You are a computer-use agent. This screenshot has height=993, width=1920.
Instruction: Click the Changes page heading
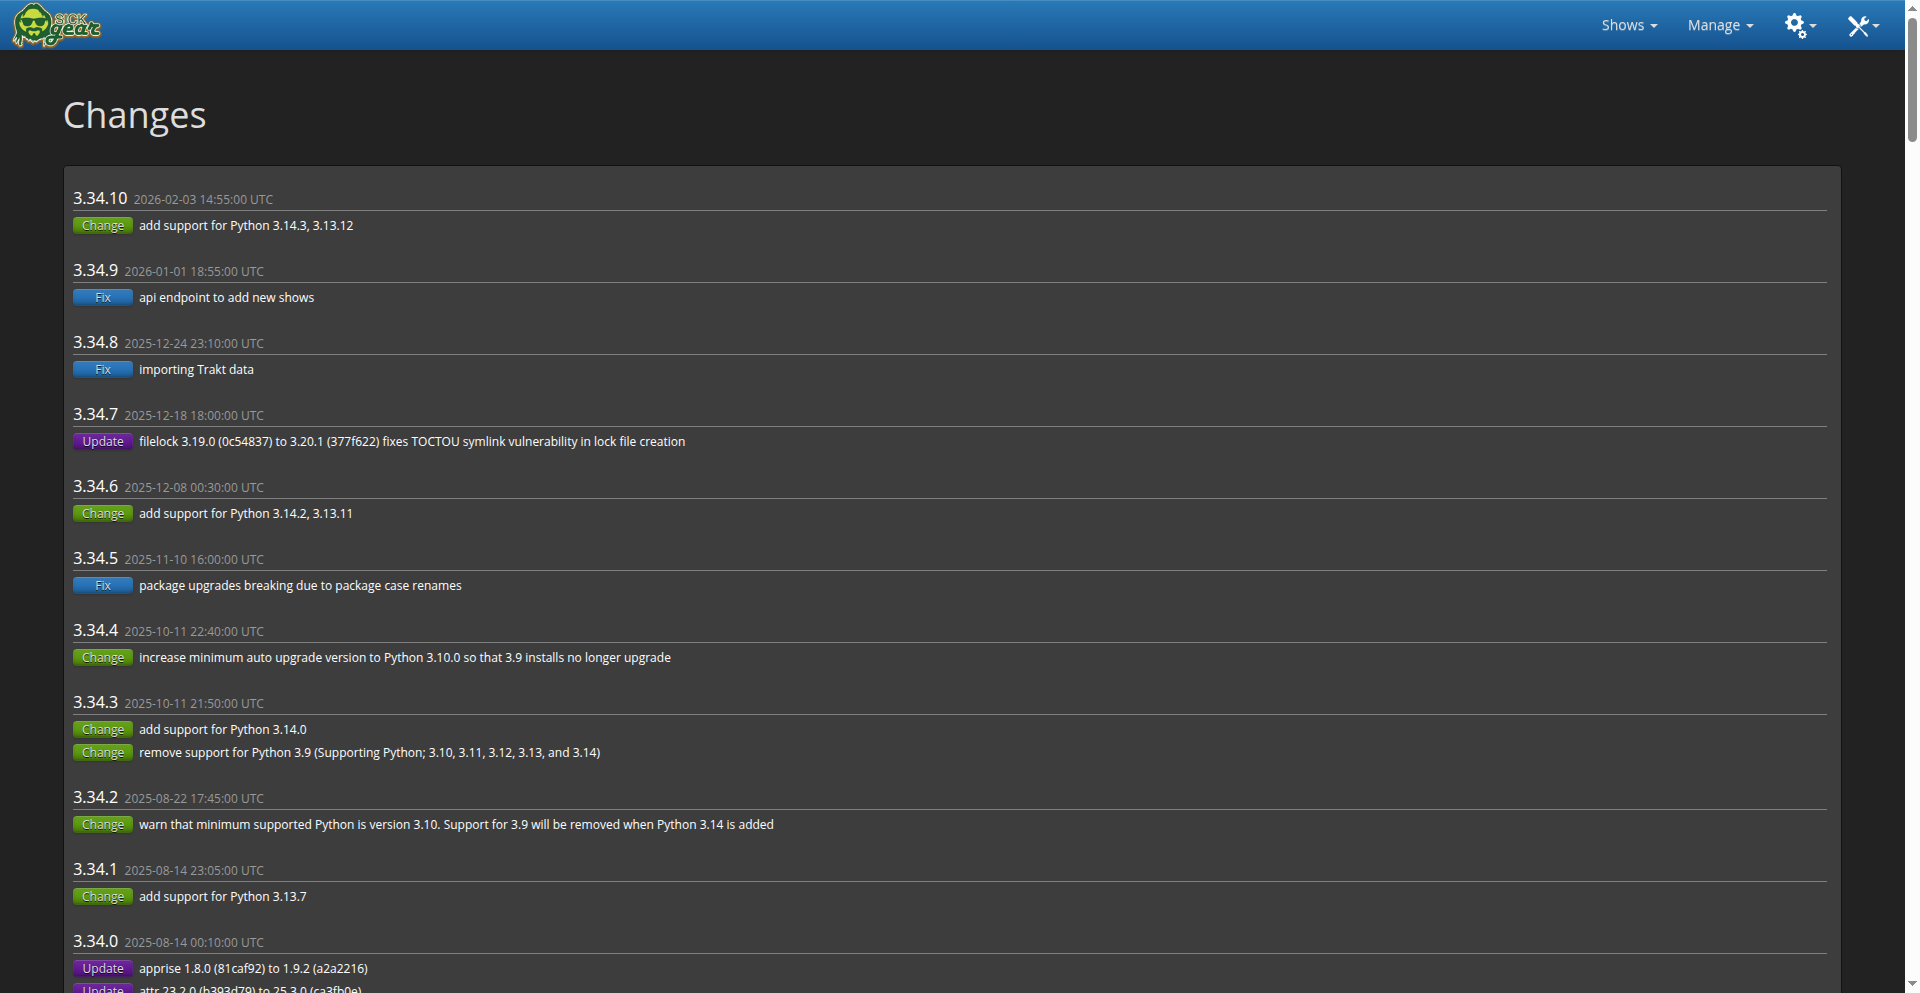(x=134, y=116)
